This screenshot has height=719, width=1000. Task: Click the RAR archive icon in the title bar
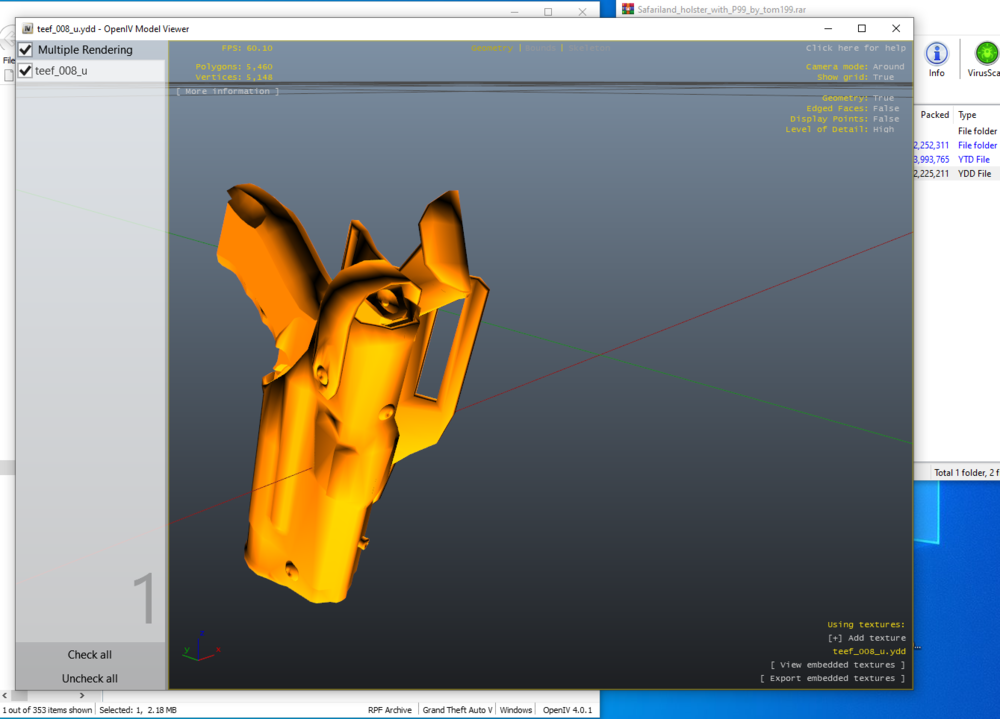point(626,9)
